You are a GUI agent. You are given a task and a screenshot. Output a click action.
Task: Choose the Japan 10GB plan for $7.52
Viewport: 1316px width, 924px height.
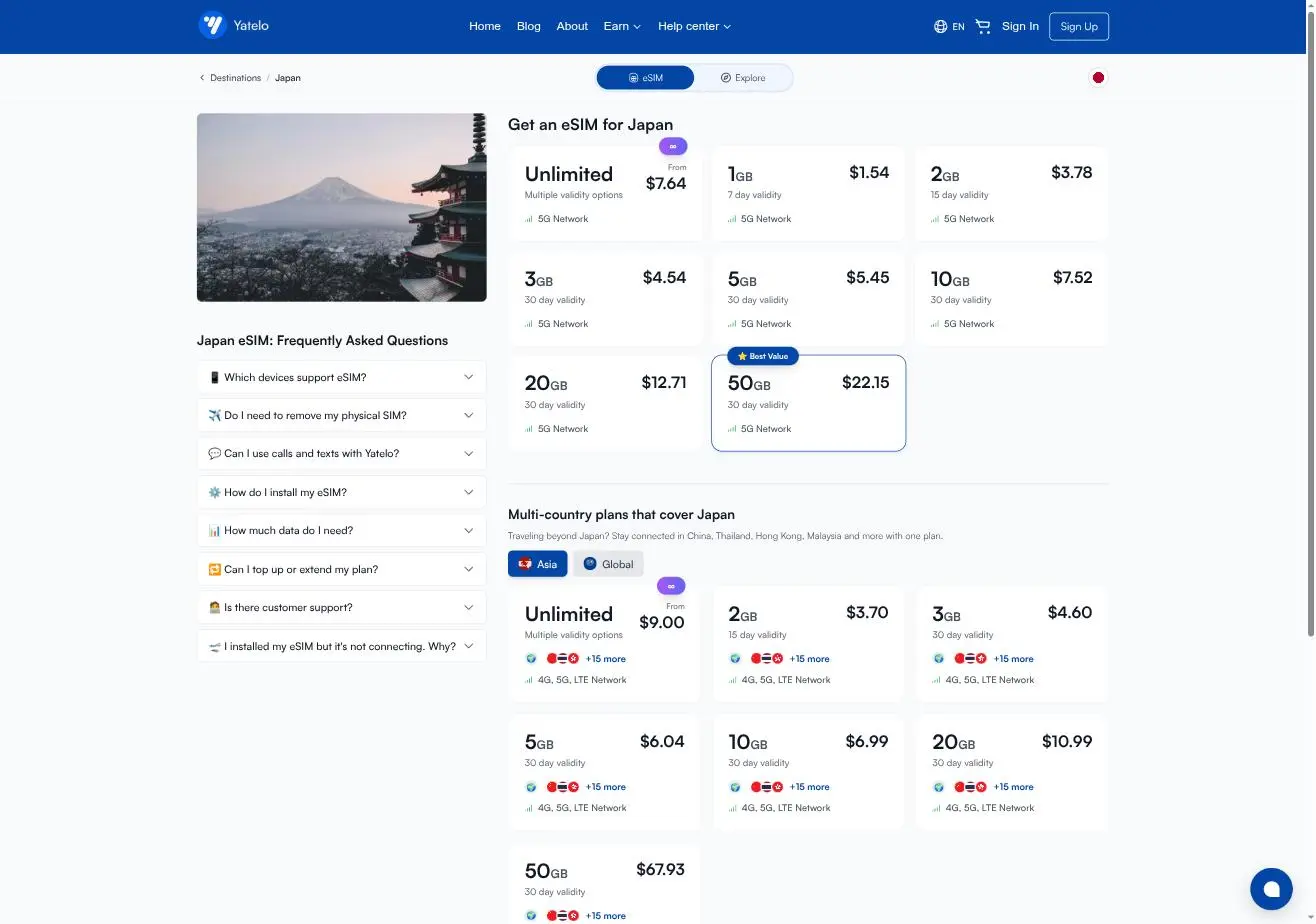1011,298
